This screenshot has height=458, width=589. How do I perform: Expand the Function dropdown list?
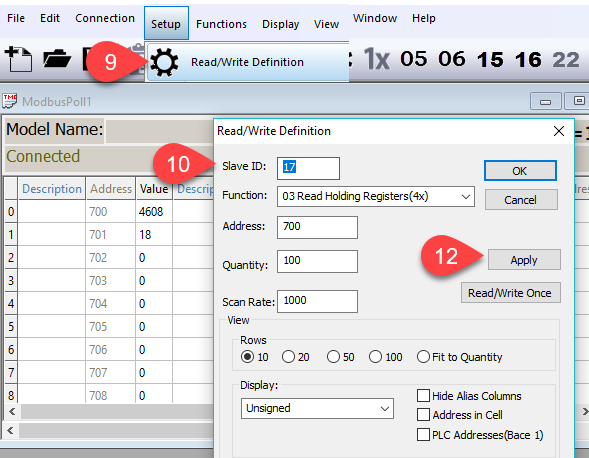coord(376,197)
